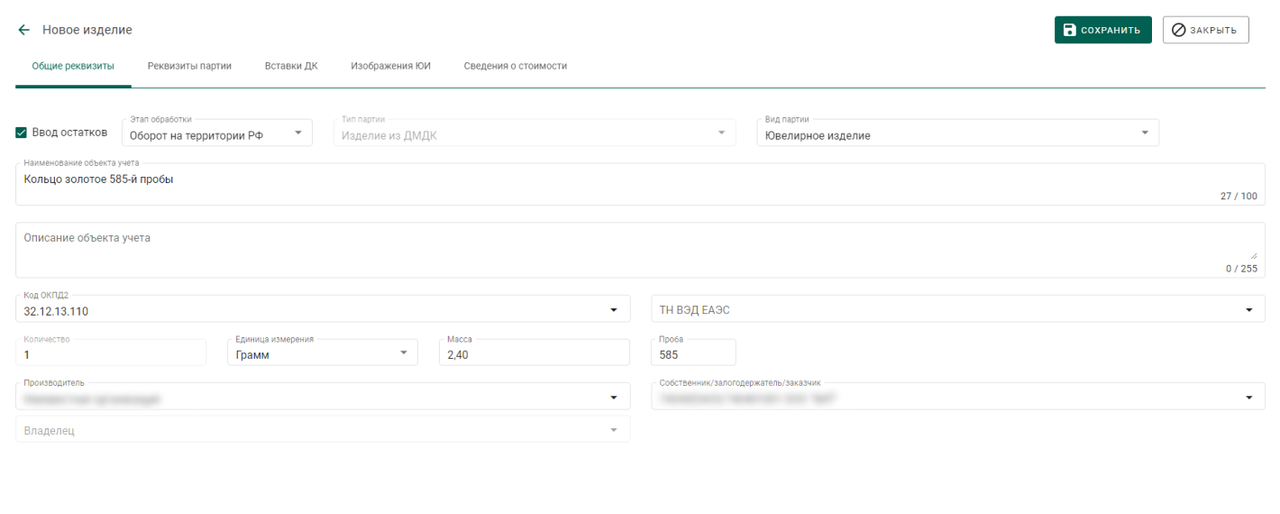The image size is (1280, 514).
Task: Open the Общие реквизиты tab
Action: (x=73, y=66)
